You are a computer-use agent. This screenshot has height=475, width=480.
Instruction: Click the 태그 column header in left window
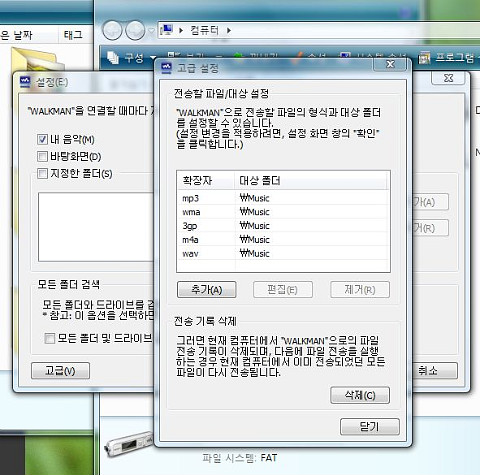click(x=73, y=35)
